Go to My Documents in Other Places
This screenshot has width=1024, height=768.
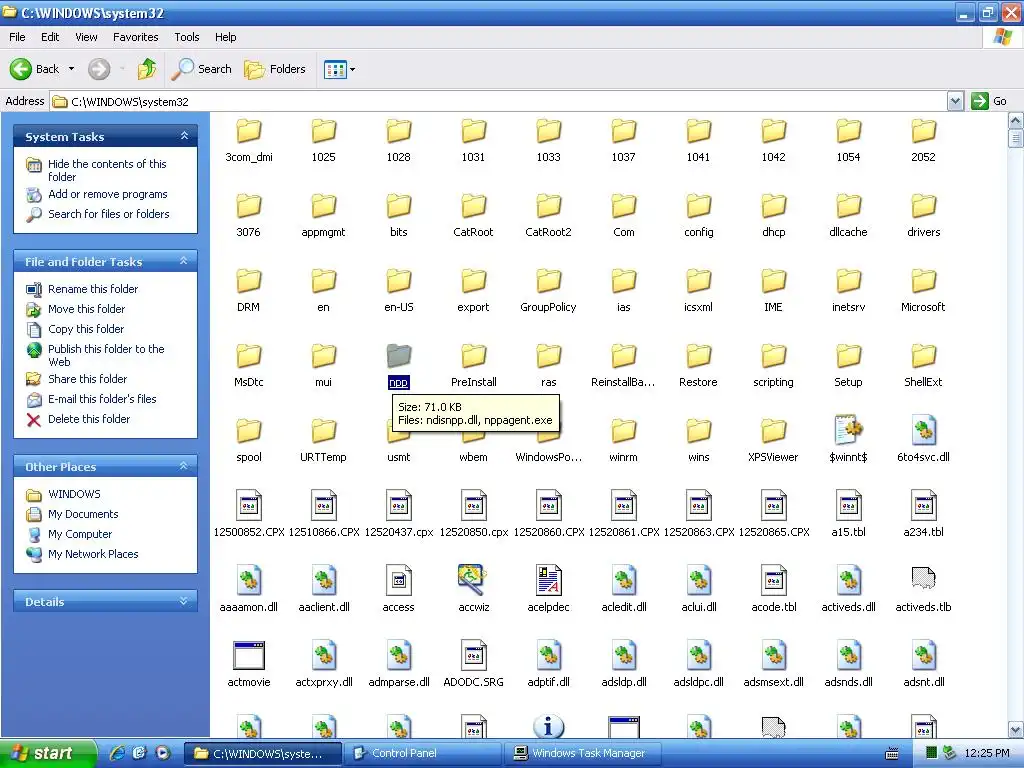[83, 515]
